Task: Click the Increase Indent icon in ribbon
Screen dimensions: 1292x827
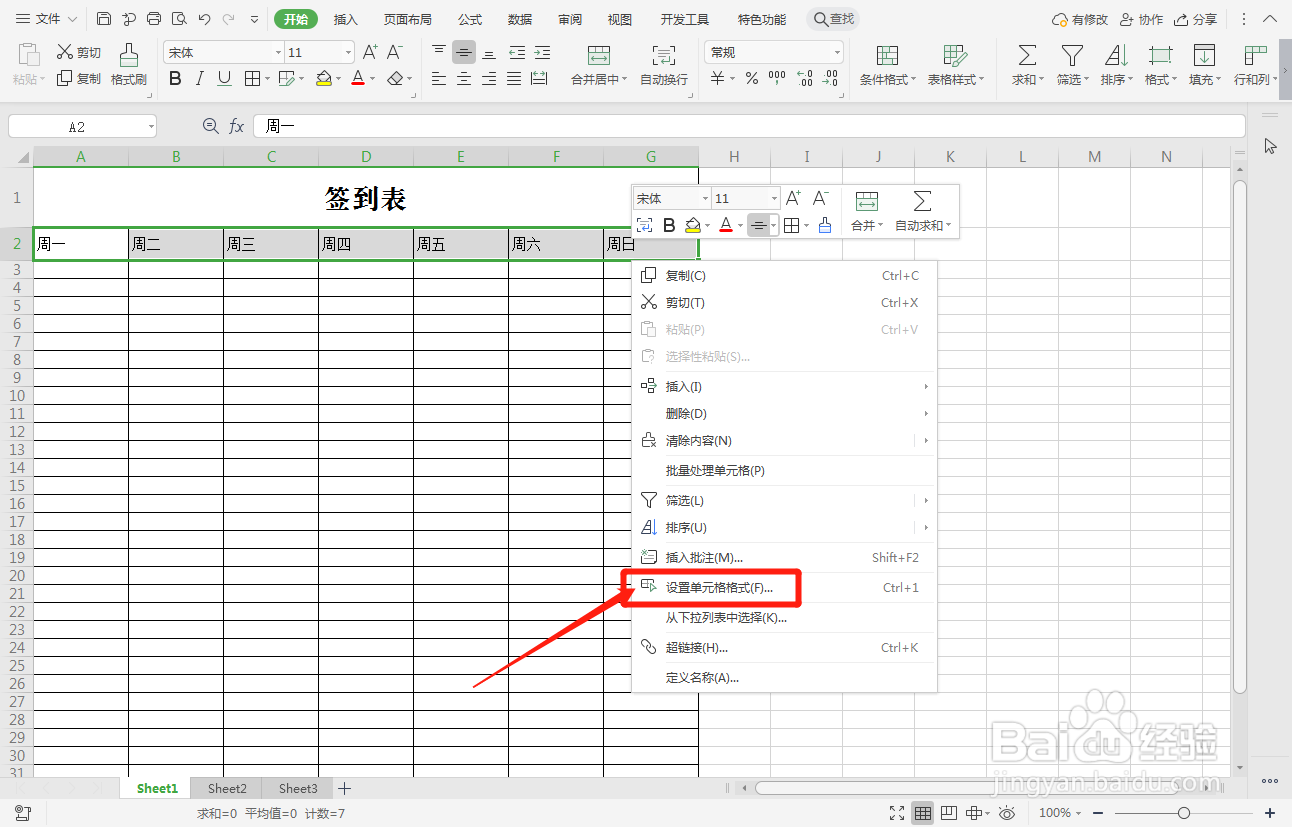Action: click(542, 52)
